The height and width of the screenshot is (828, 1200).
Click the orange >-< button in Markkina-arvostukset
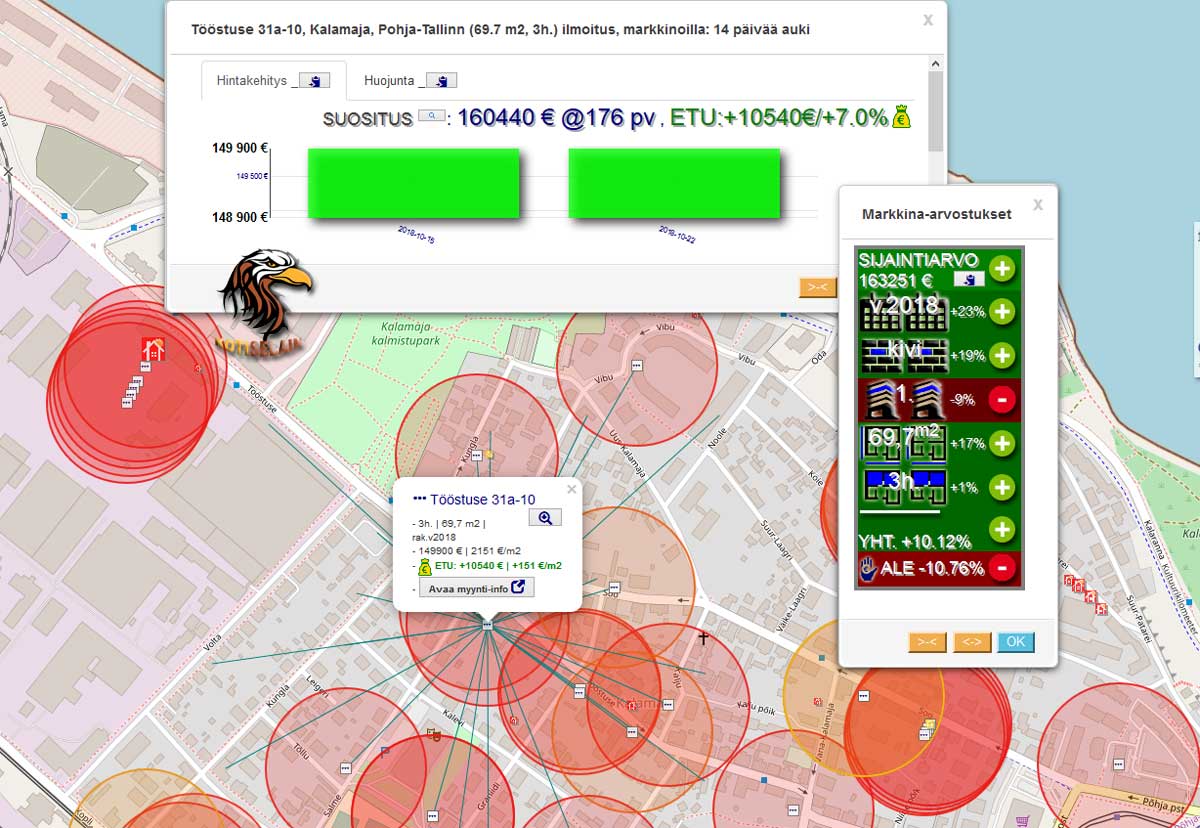(927, 642)
